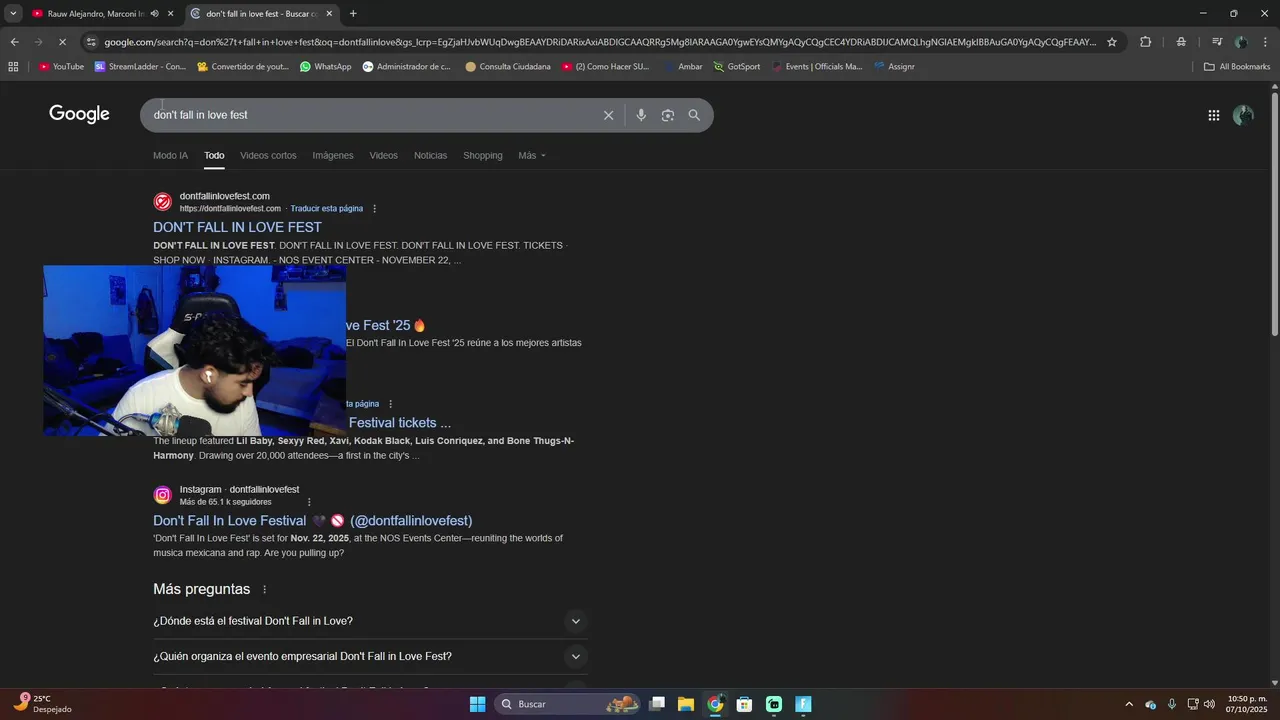The height and width of the screenshot is (720, 1280).
Task: Close the don't fall in love fest tab
Action: coord(329,14)
